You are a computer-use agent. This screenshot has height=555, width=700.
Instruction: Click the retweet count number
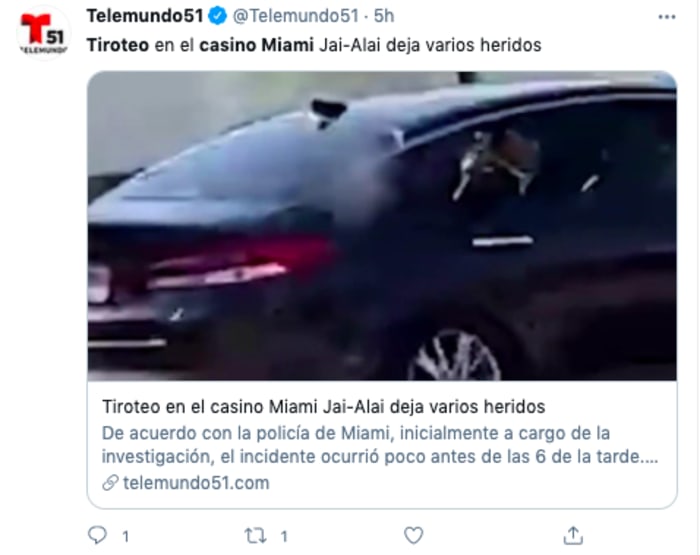click(x=284, y=536)
